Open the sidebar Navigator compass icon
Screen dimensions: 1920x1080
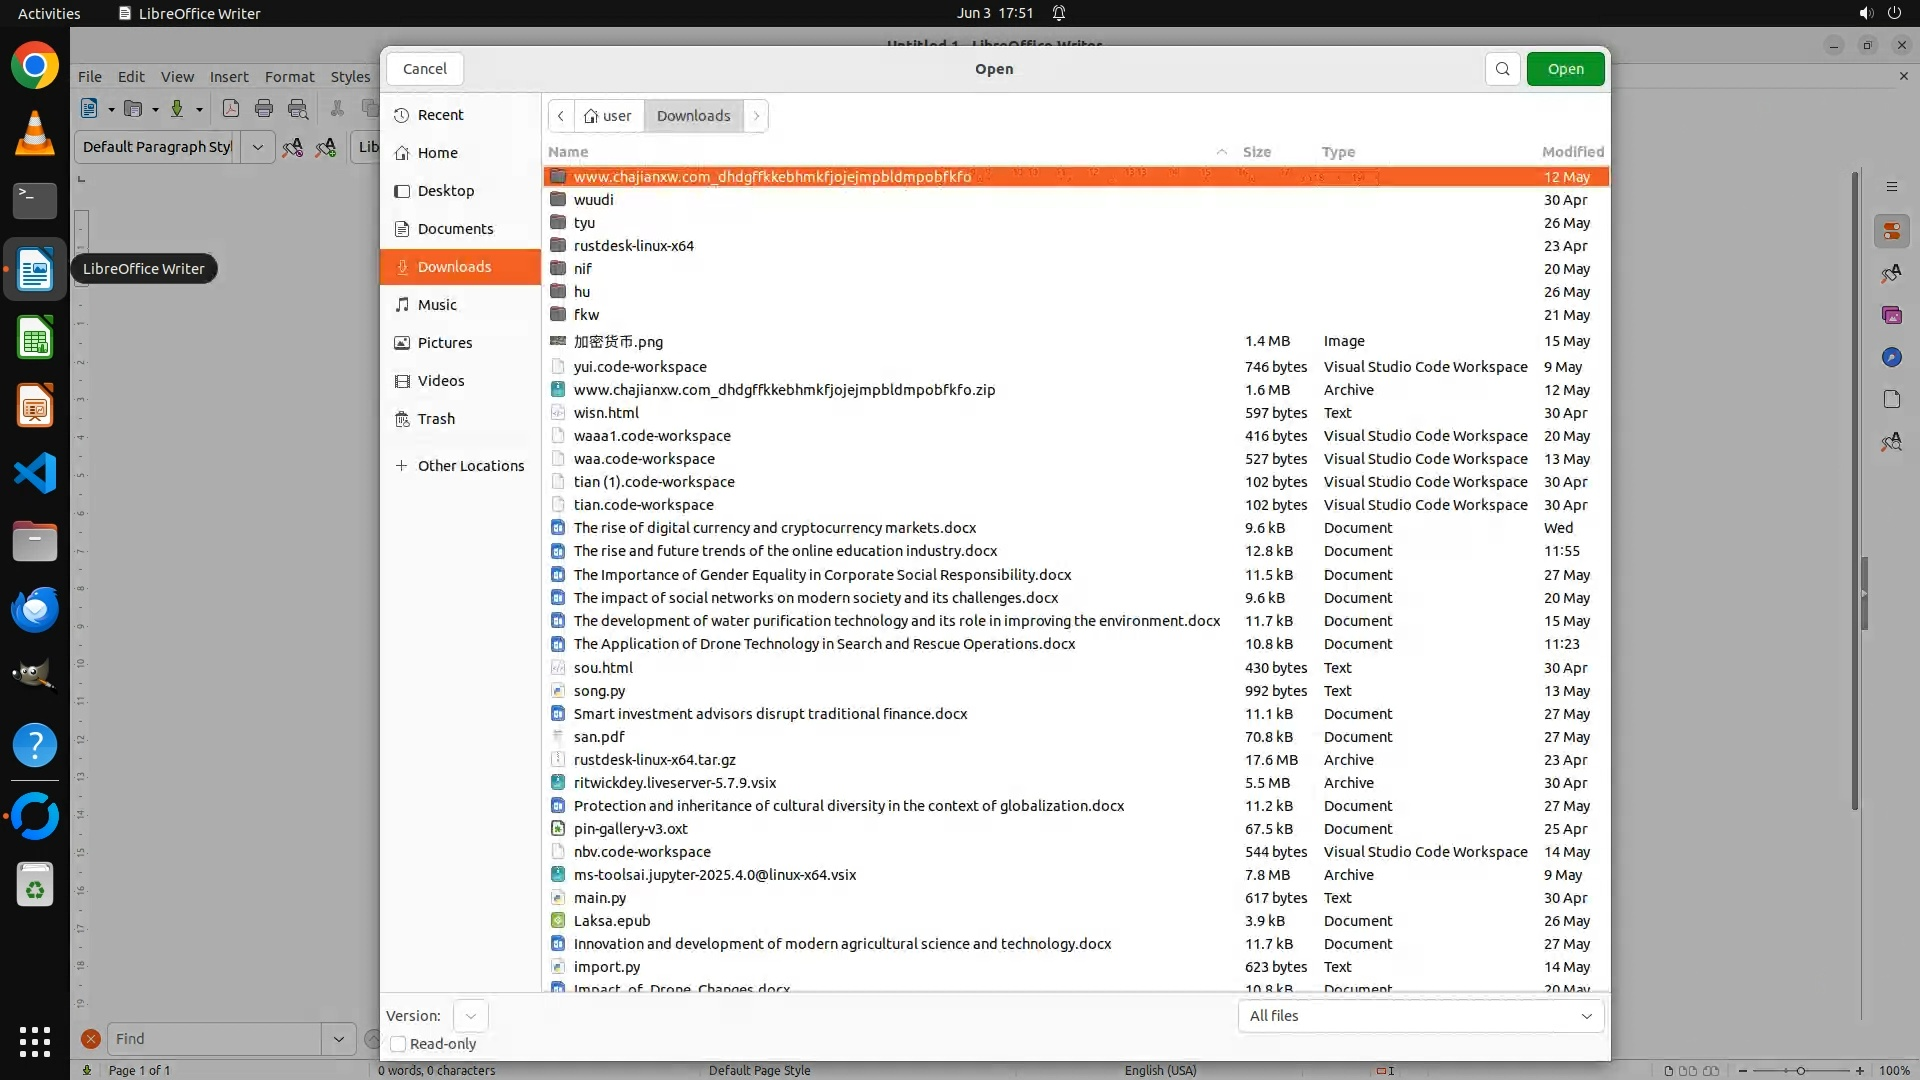[1891, 358]
